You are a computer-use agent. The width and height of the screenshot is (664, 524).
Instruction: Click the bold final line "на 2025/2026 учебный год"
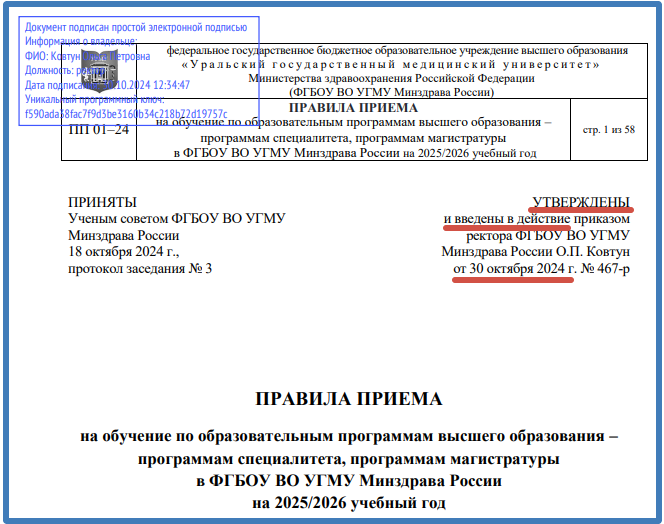[349, 503]
